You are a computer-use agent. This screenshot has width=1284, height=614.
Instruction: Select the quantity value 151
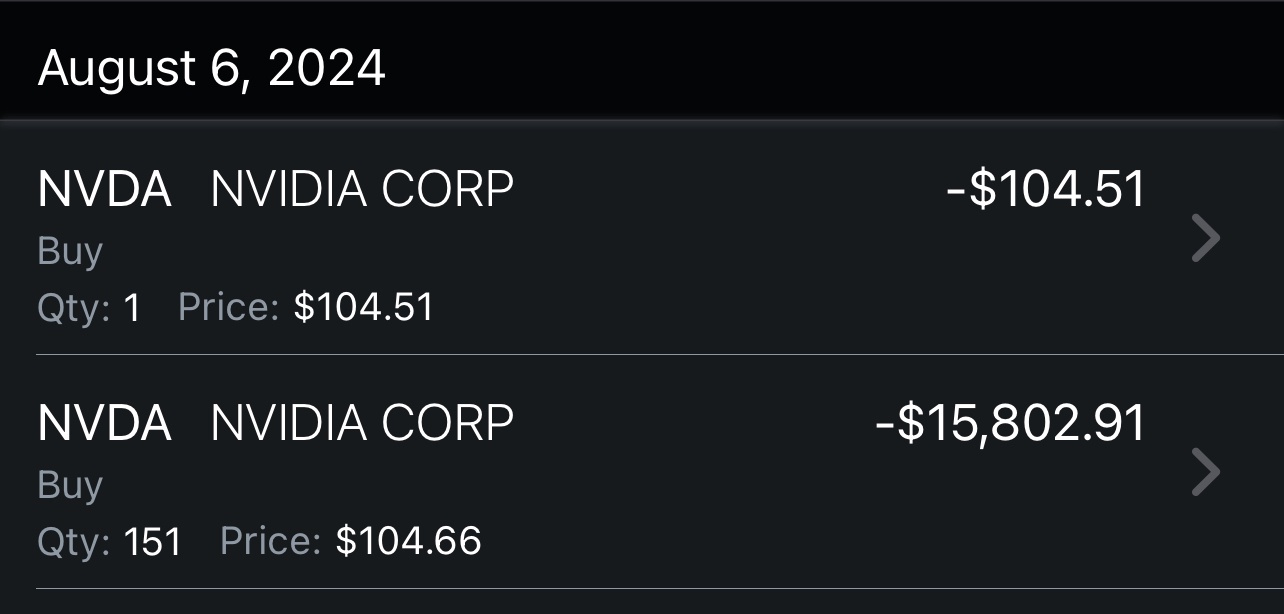point(152,542)
